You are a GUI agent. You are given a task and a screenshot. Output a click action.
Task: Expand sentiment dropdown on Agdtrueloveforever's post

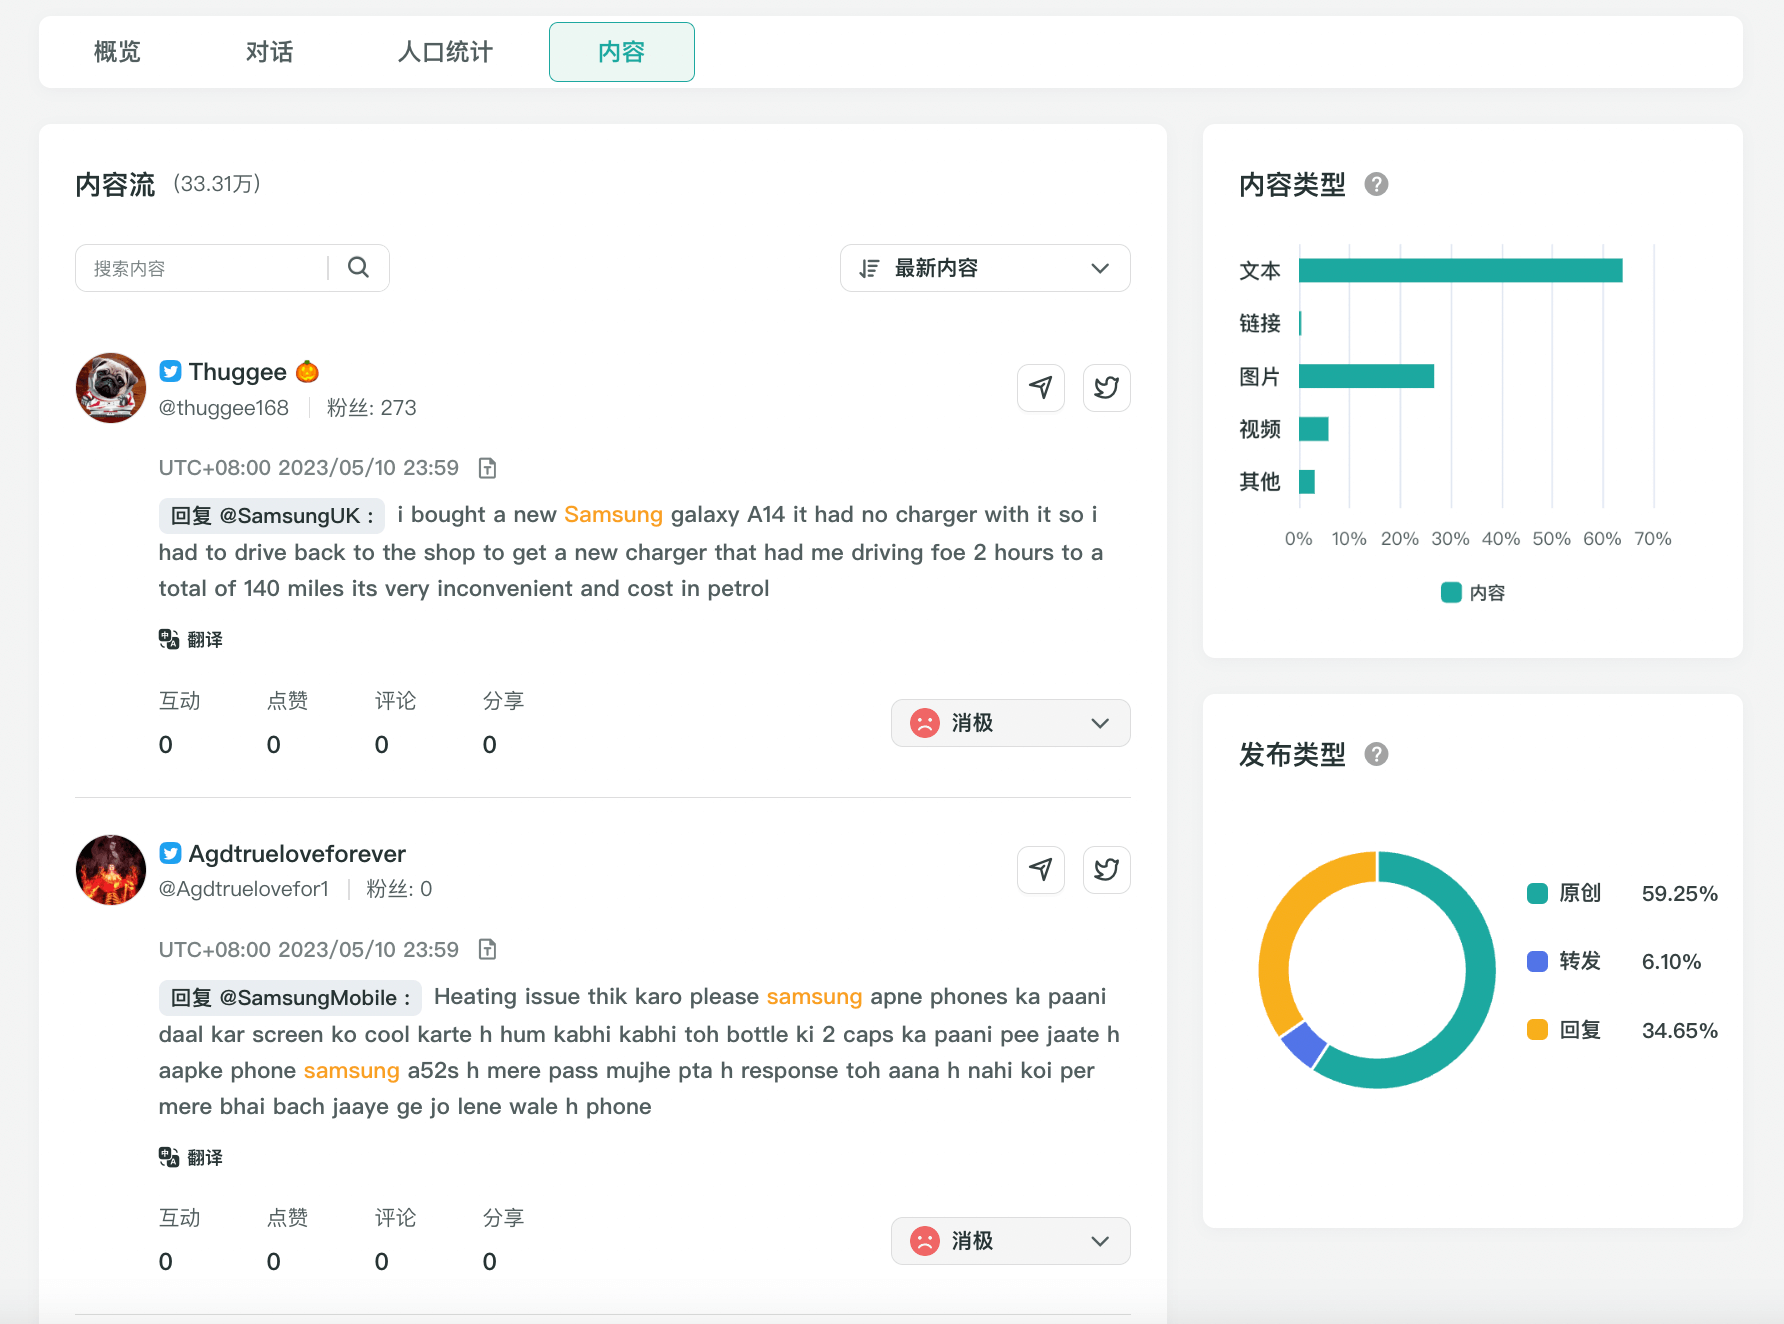coord(1010,1241)
